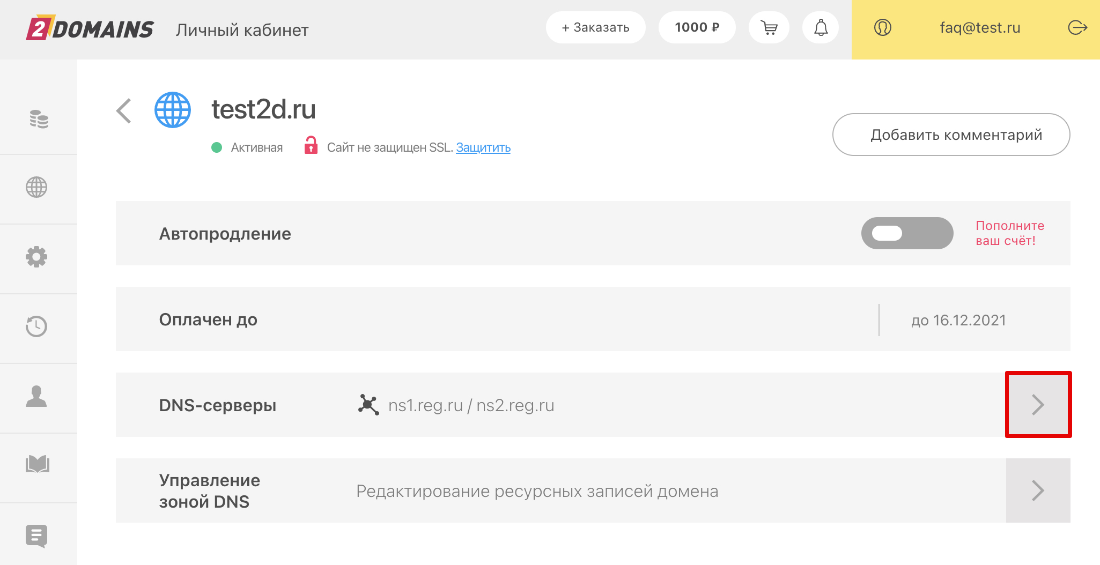The width and height of the screenshot is (1100, 565).
Task: Open the user profile sidebar icon
Action: point(37,396)
